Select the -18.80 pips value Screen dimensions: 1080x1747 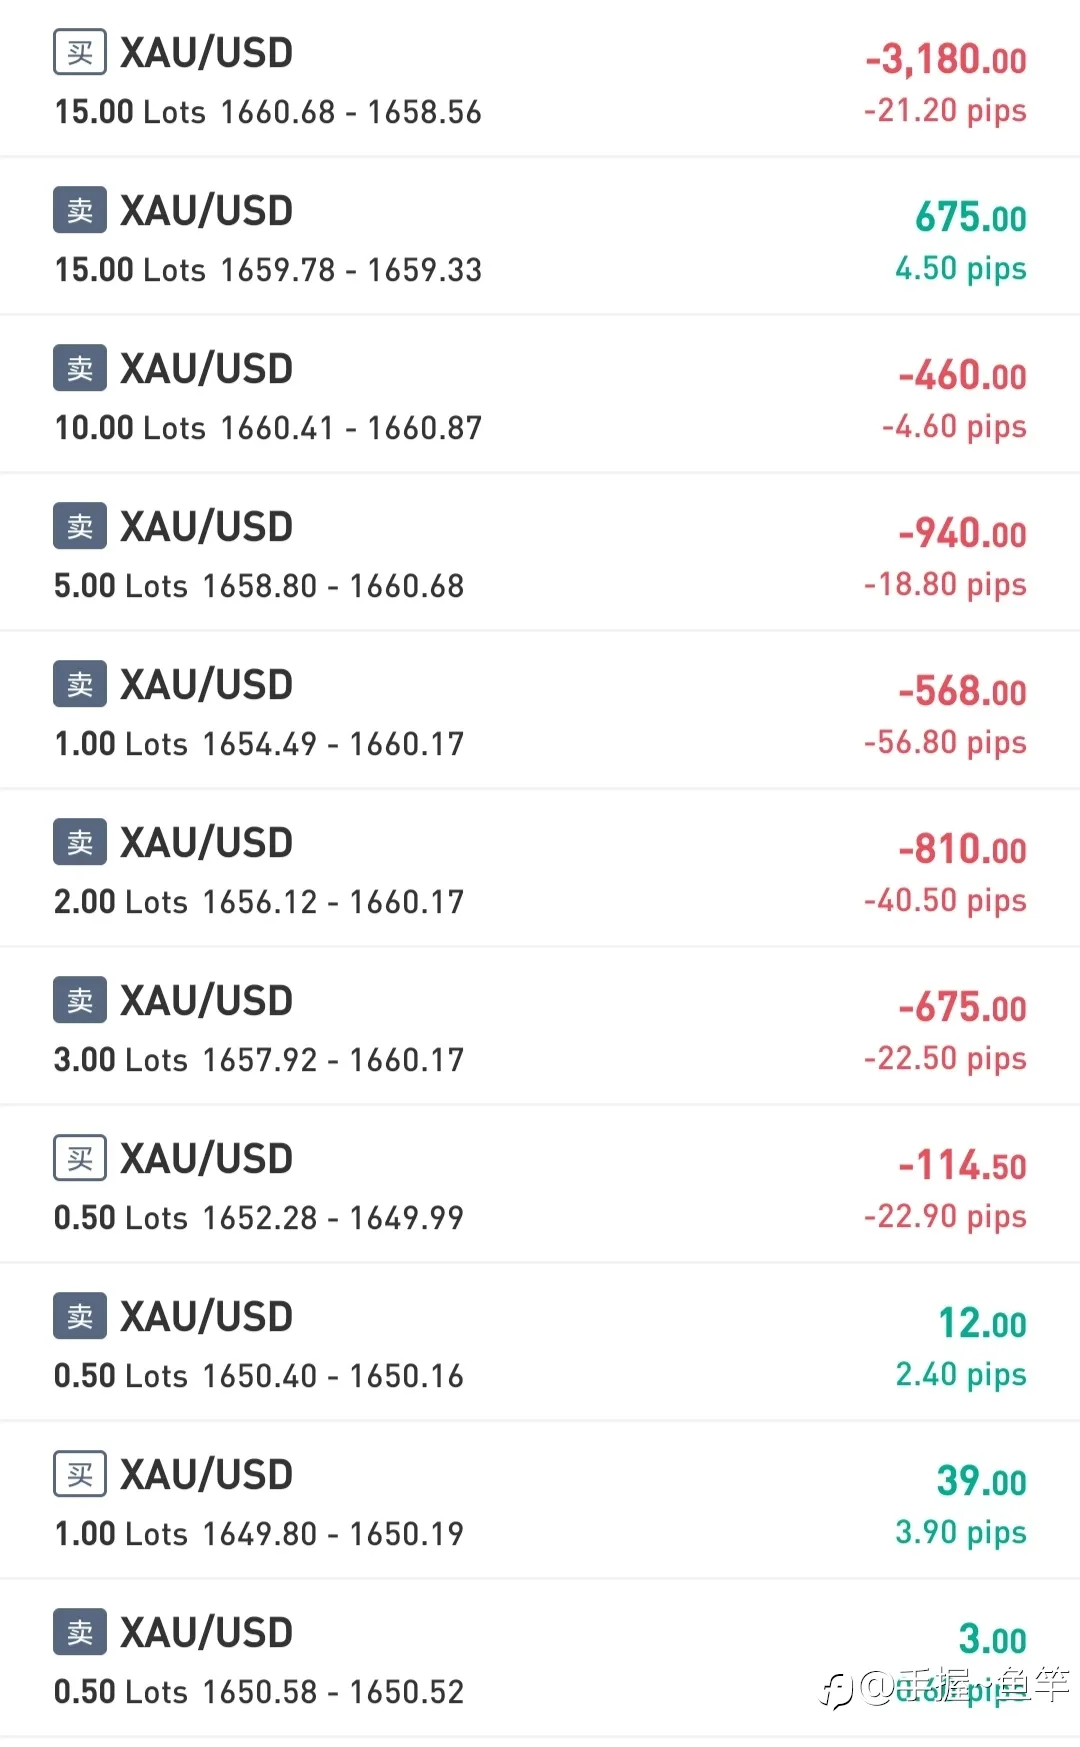[945, 585]
